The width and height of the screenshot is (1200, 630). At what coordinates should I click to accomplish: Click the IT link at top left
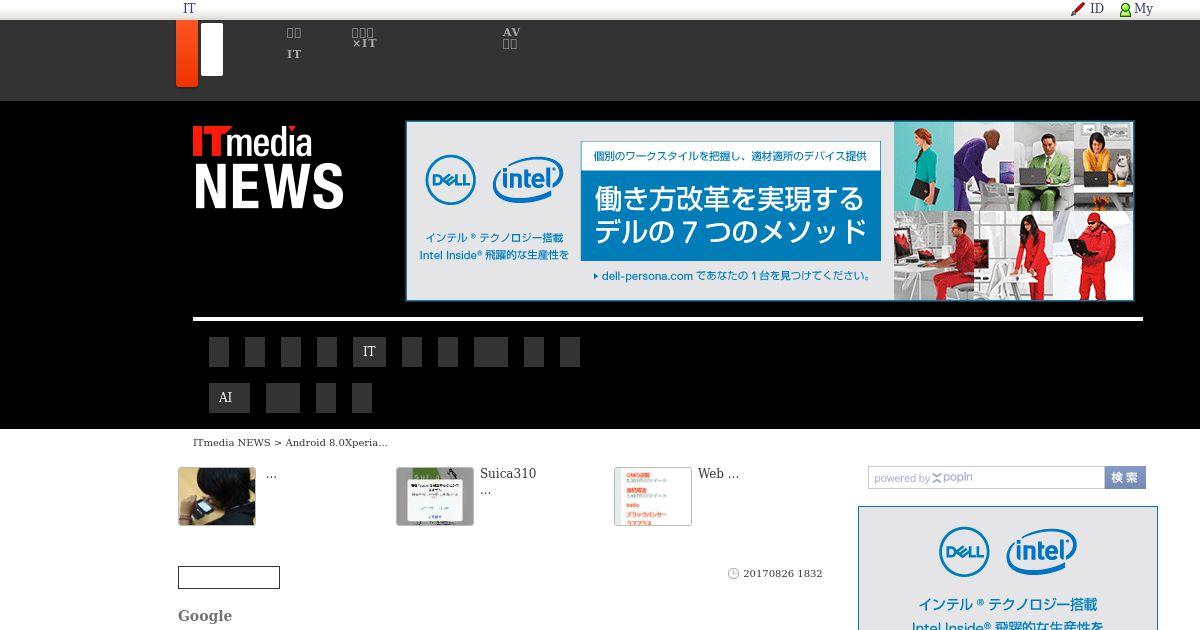coord(189,8)
